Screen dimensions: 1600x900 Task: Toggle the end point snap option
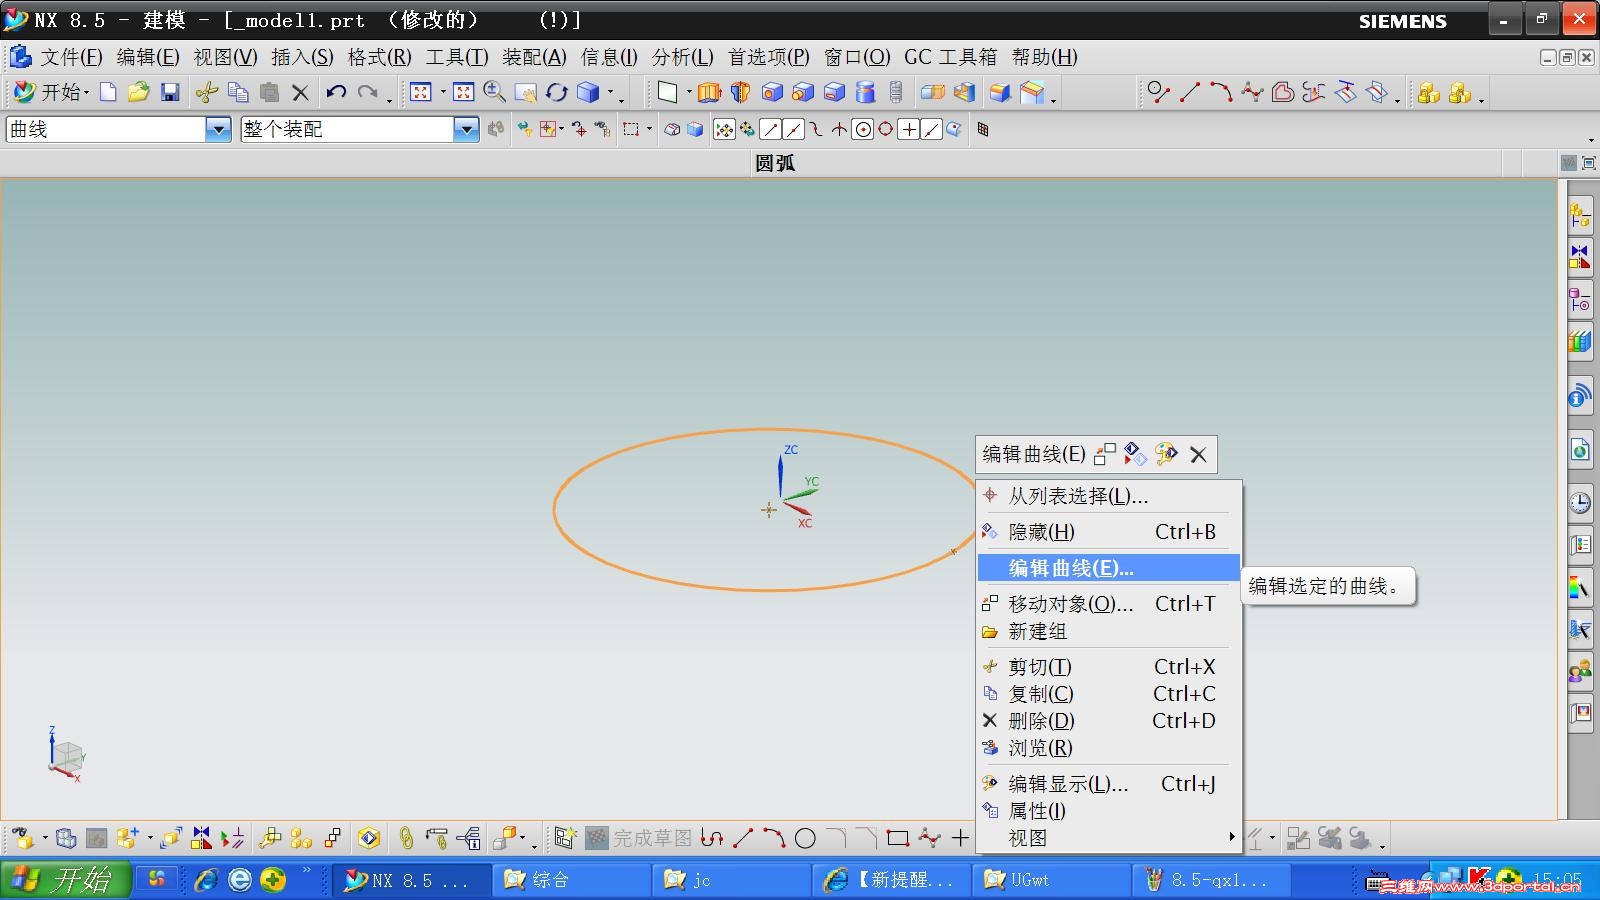770,129
